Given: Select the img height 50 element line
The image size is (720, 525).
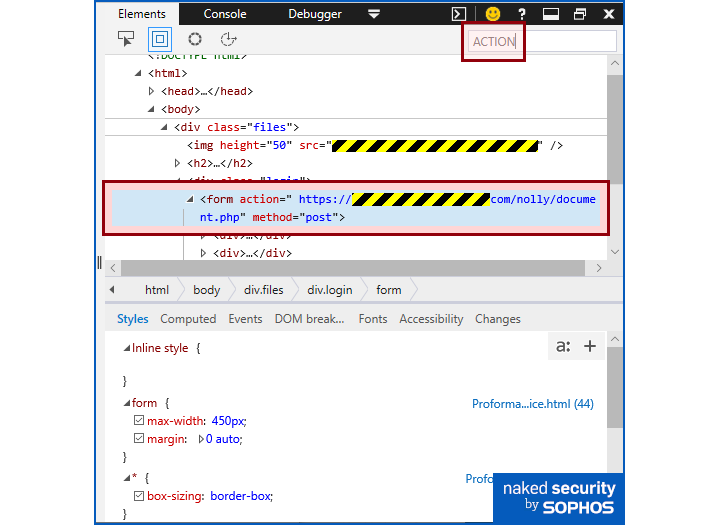Looking at the screenshot, I should point(374,146).
